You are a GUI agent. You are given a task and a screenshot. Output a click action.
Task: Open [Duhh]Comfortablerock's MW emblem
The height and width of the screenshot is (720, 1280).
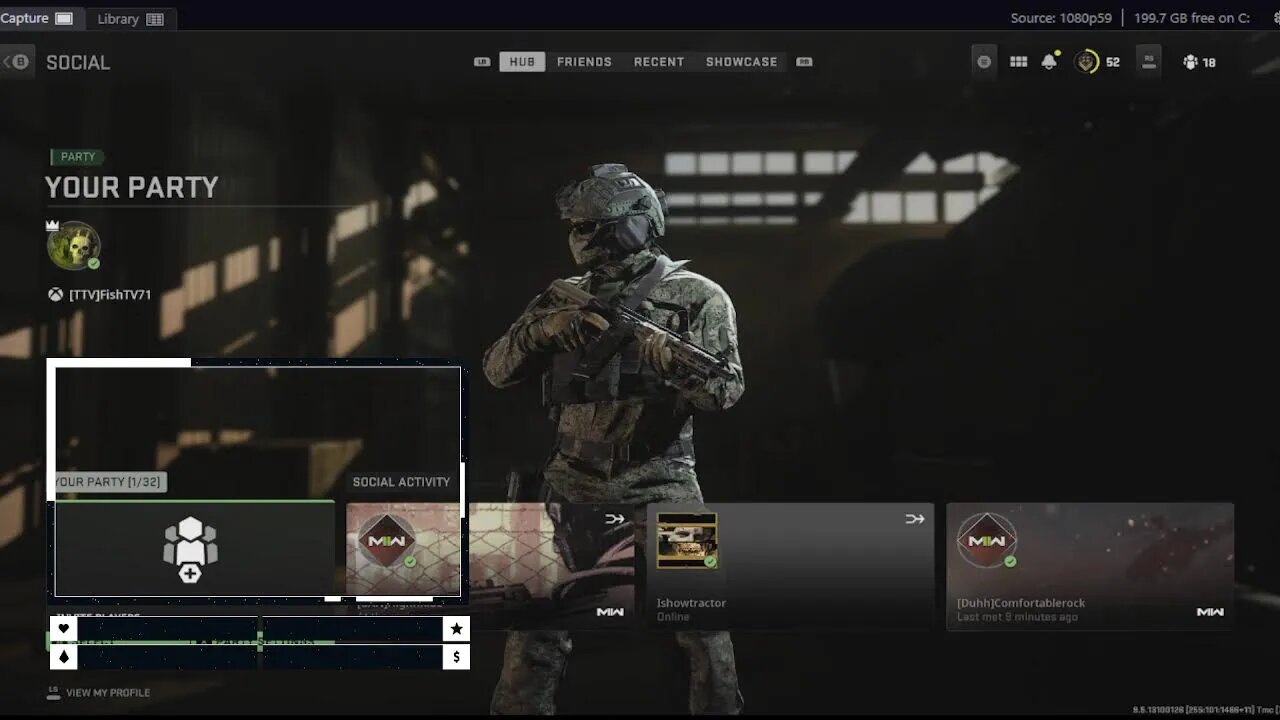pyautogui.click(x=987, y=541)
